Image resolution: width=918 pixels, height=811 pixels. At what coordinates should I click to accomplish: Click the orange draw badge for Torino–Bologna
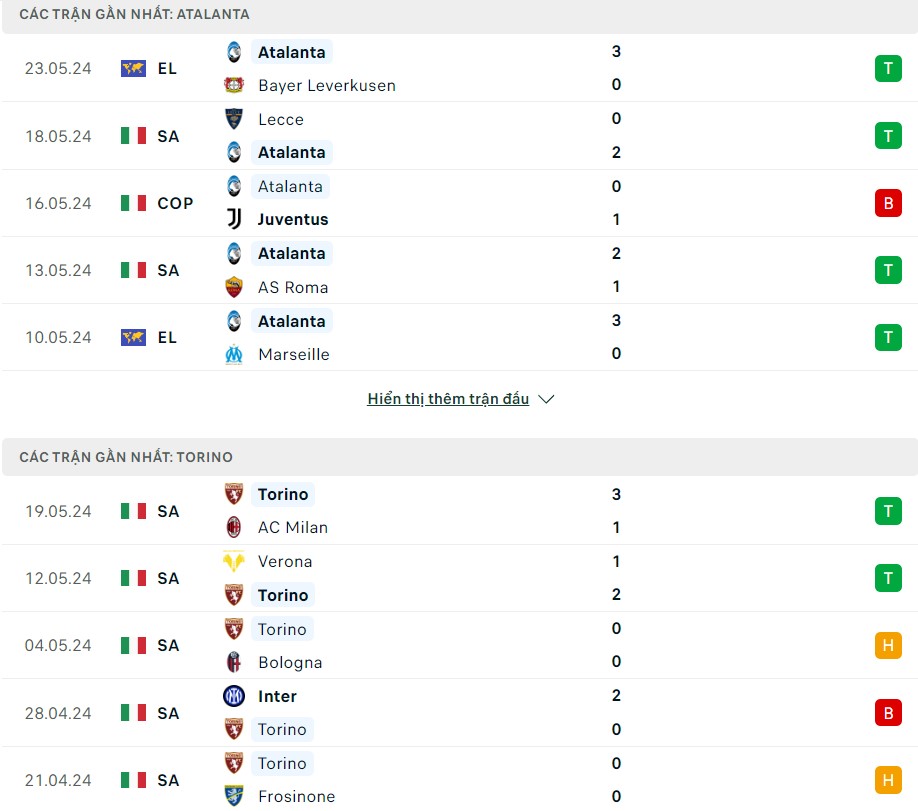pyautogui.click(x=887, y=645)
